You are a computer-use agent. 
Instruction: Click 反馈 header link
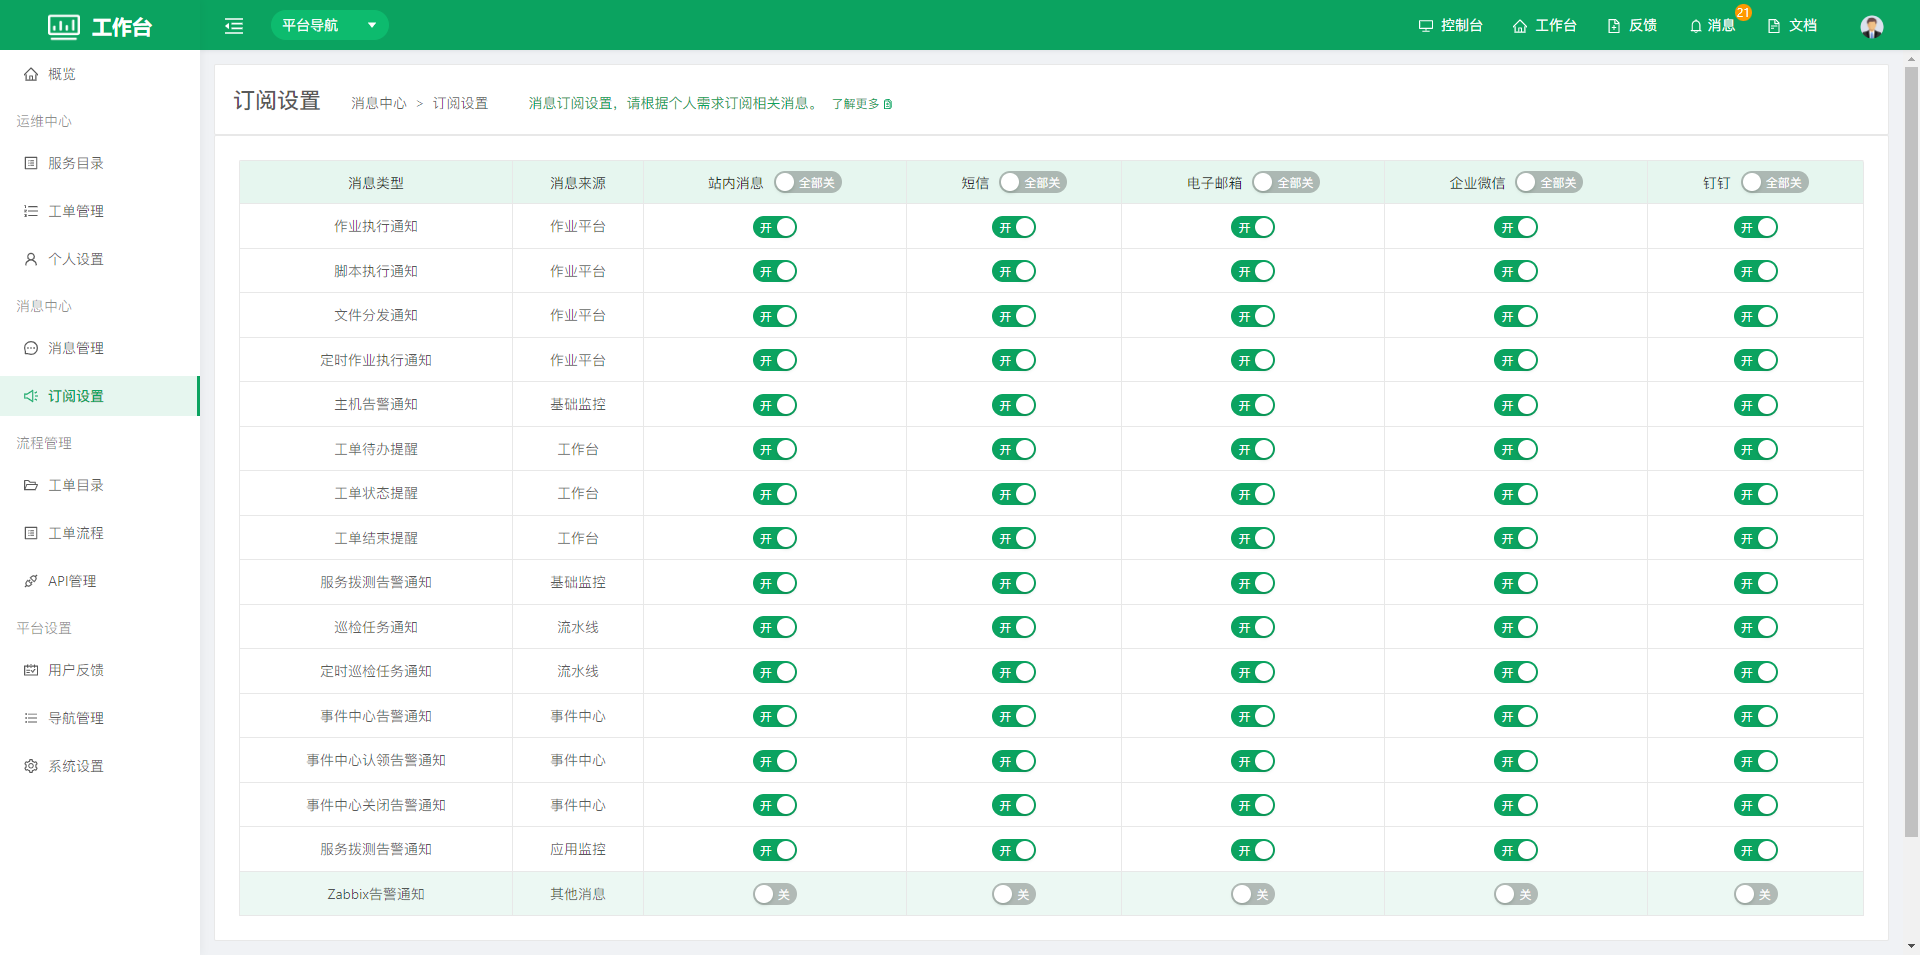click(x=1632, y=26)
